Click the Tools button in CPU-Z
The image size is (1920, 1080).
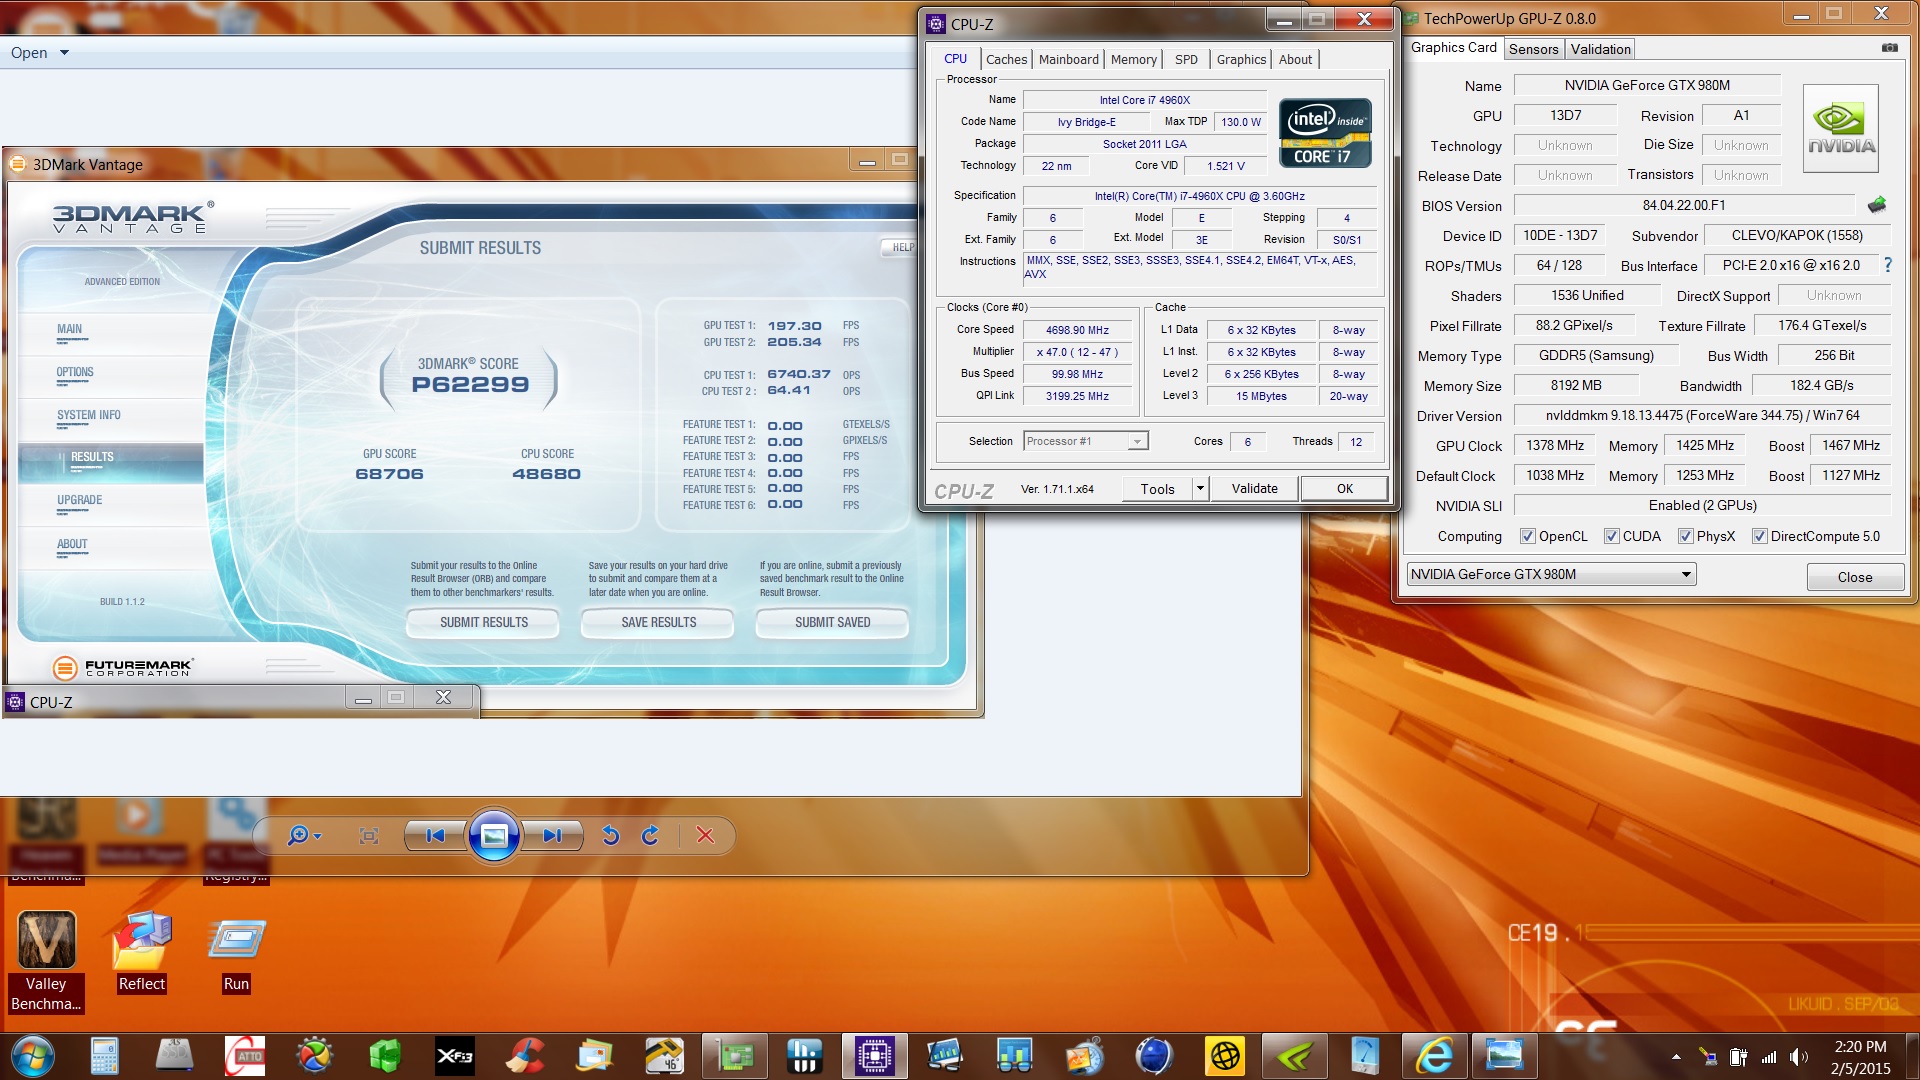(x=1157, y=488)
